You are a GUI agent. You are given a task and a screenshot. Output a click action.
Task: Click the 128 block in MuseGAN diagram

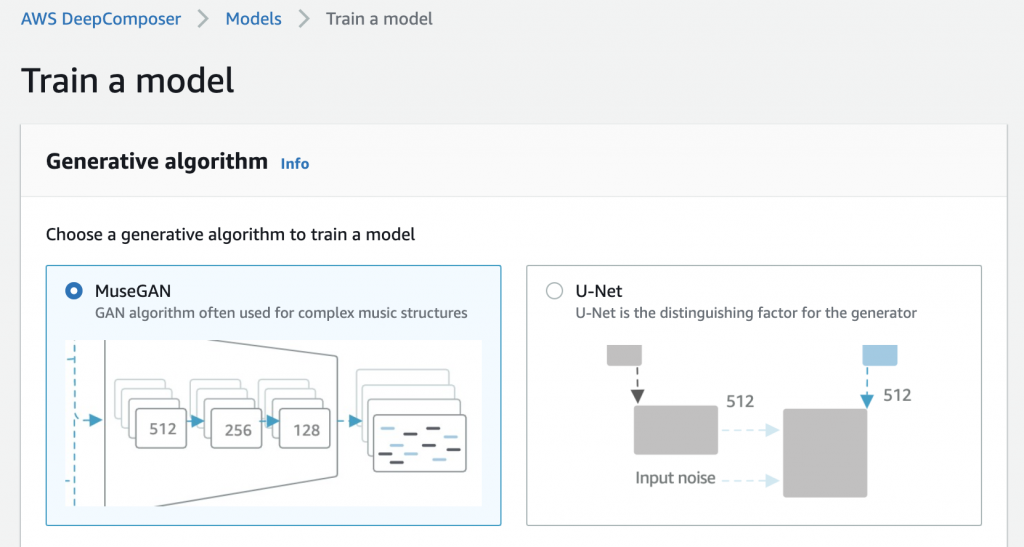(x=305, y=429)
